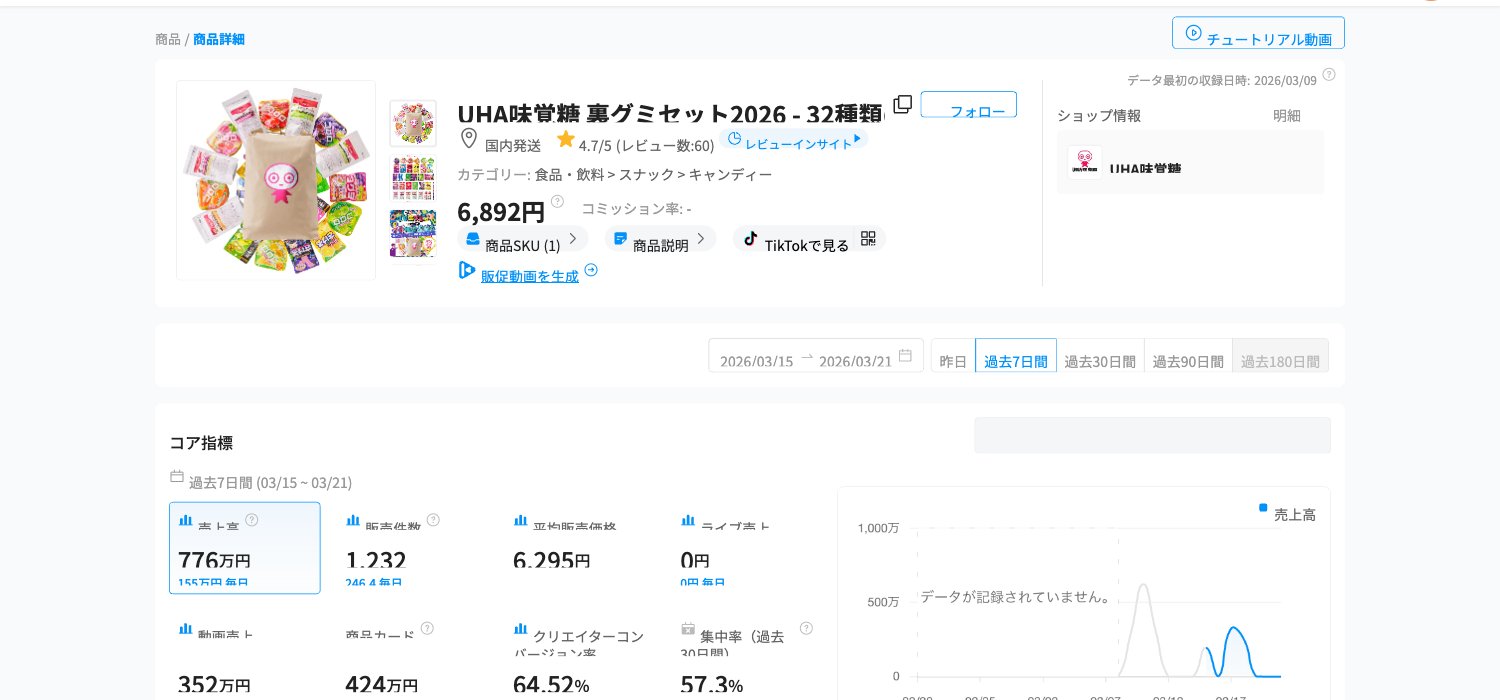1500x700 pixels.
Task: Click the note icon on 商品説明
Action: pyautogui.click(x=621, y=239)
